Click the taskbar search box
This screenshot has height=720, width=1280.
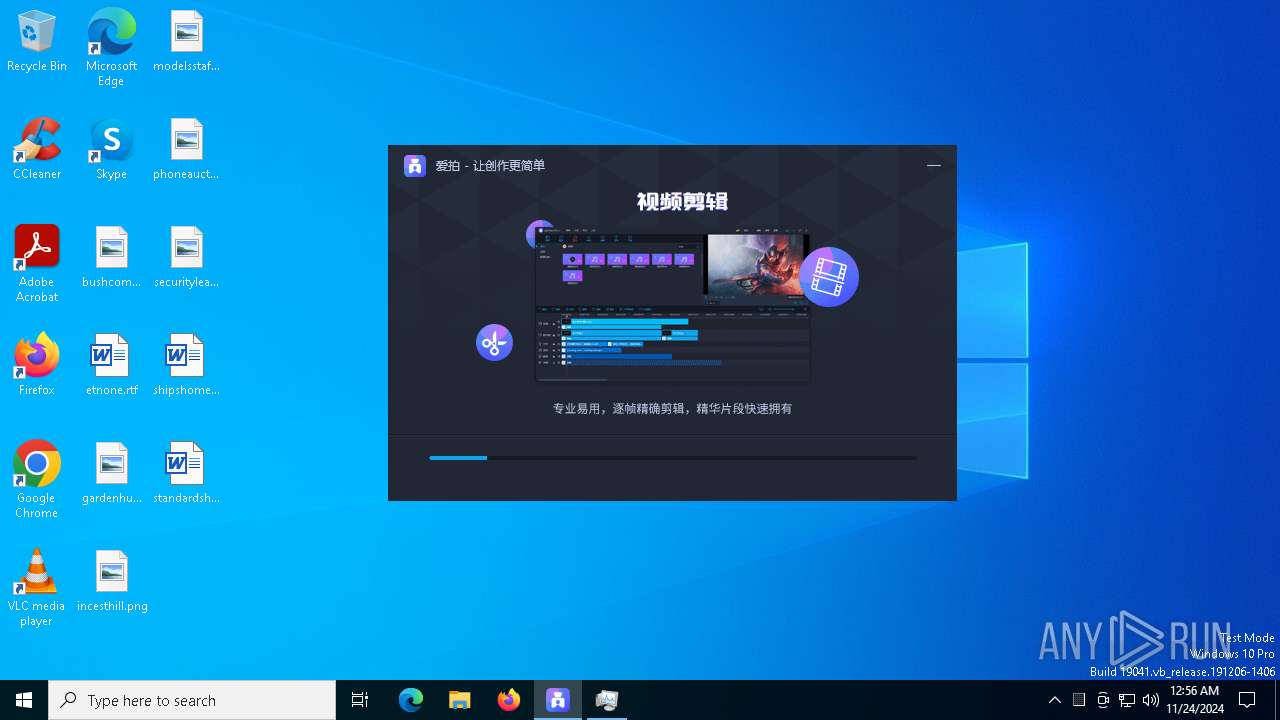coord(192,700)
